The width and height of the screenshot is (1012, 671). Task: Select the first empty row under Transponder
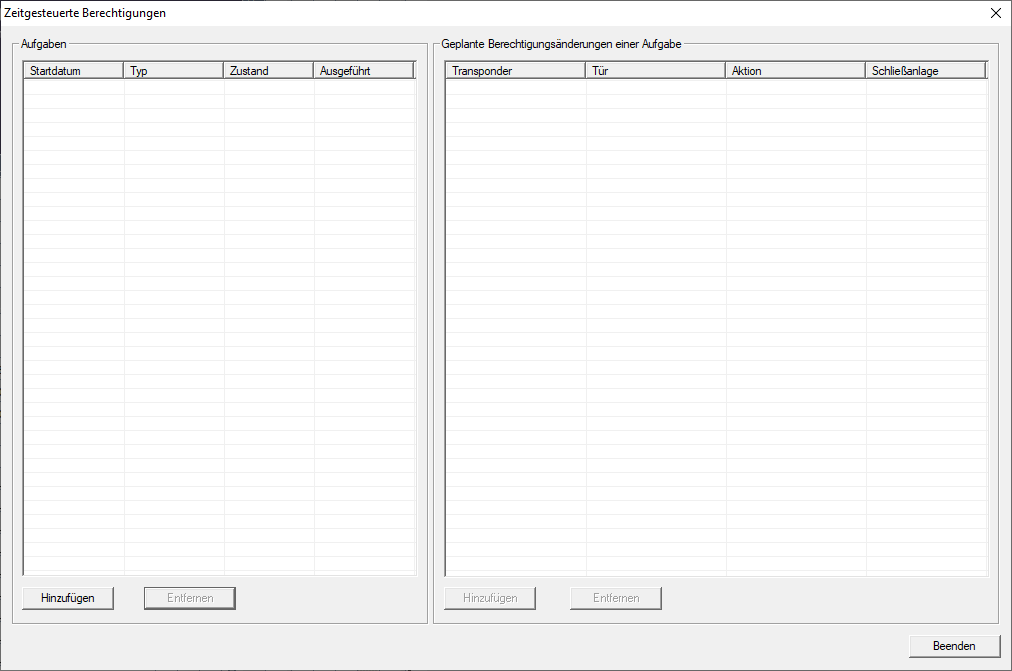[x=515, y=88]
